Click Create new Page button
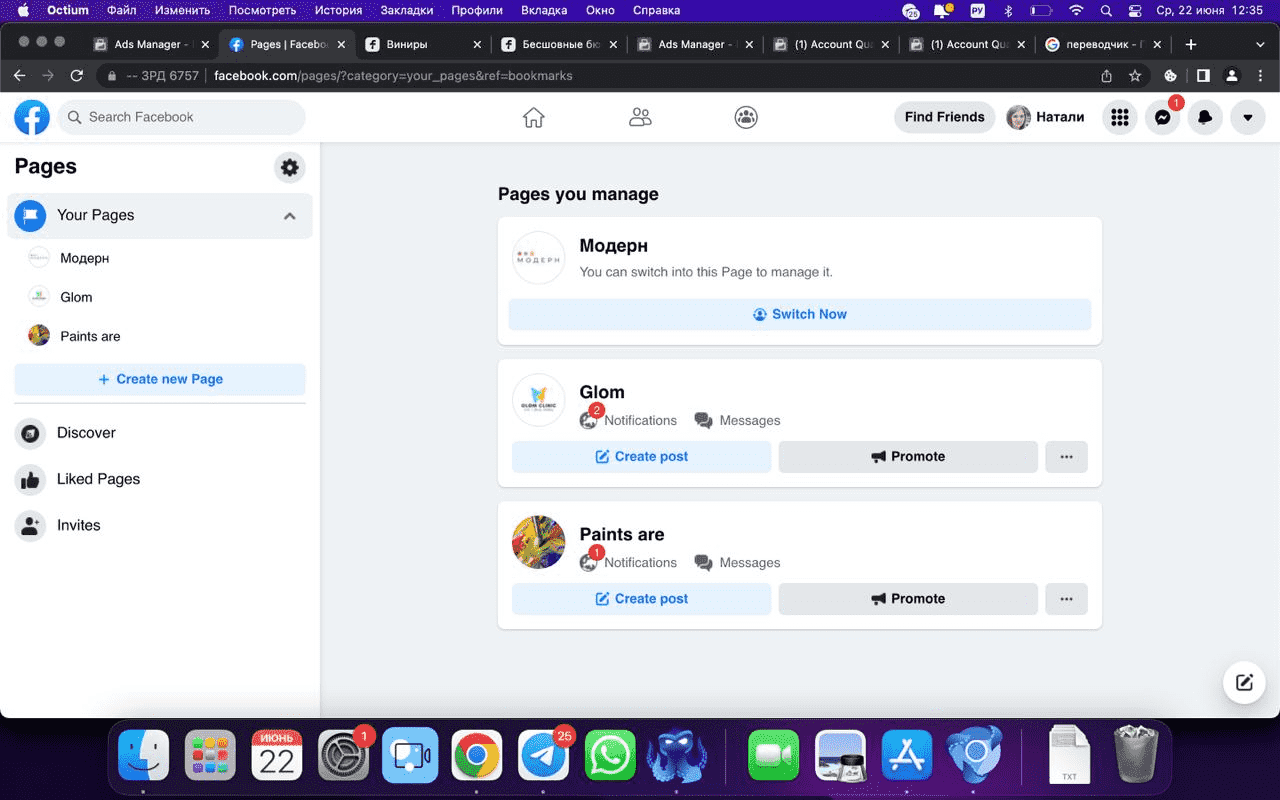1280x800 pixels. tap(160, 379)
